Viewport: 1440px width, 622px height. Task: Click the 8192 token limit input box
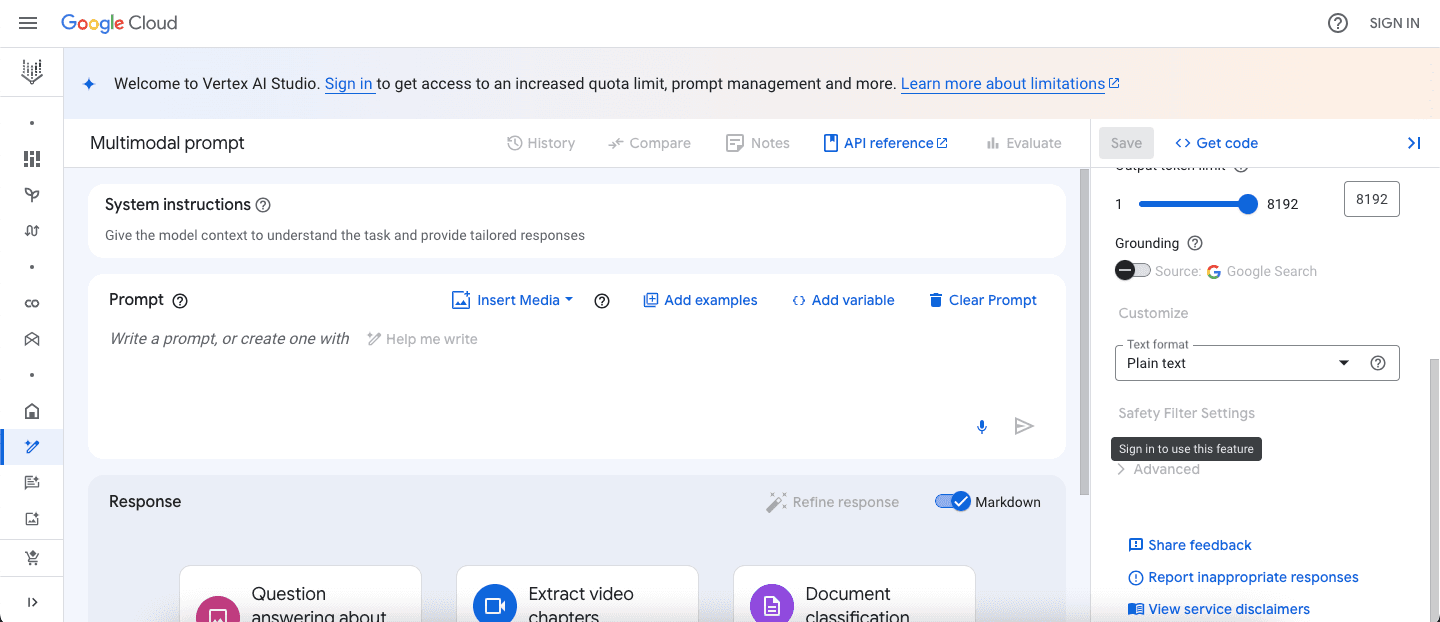click(1372, 199)
